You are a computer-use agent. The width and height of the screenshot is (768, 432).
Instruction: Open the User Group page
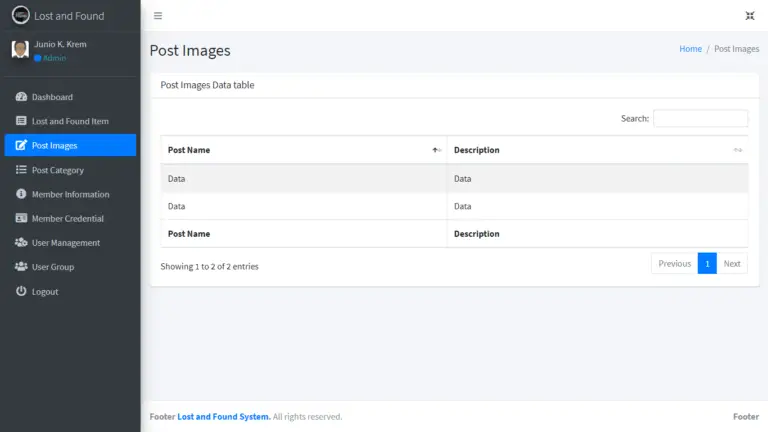coord(71,266)
